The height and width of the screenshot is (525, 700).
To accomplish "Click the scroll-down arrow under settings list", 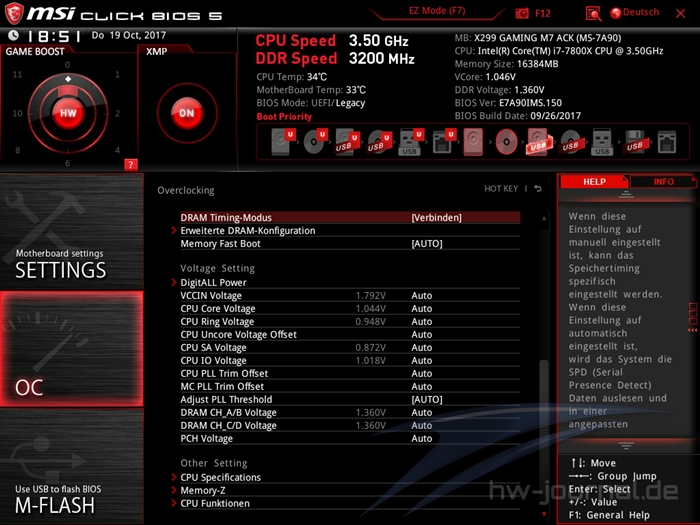I will tap(544, 514).
